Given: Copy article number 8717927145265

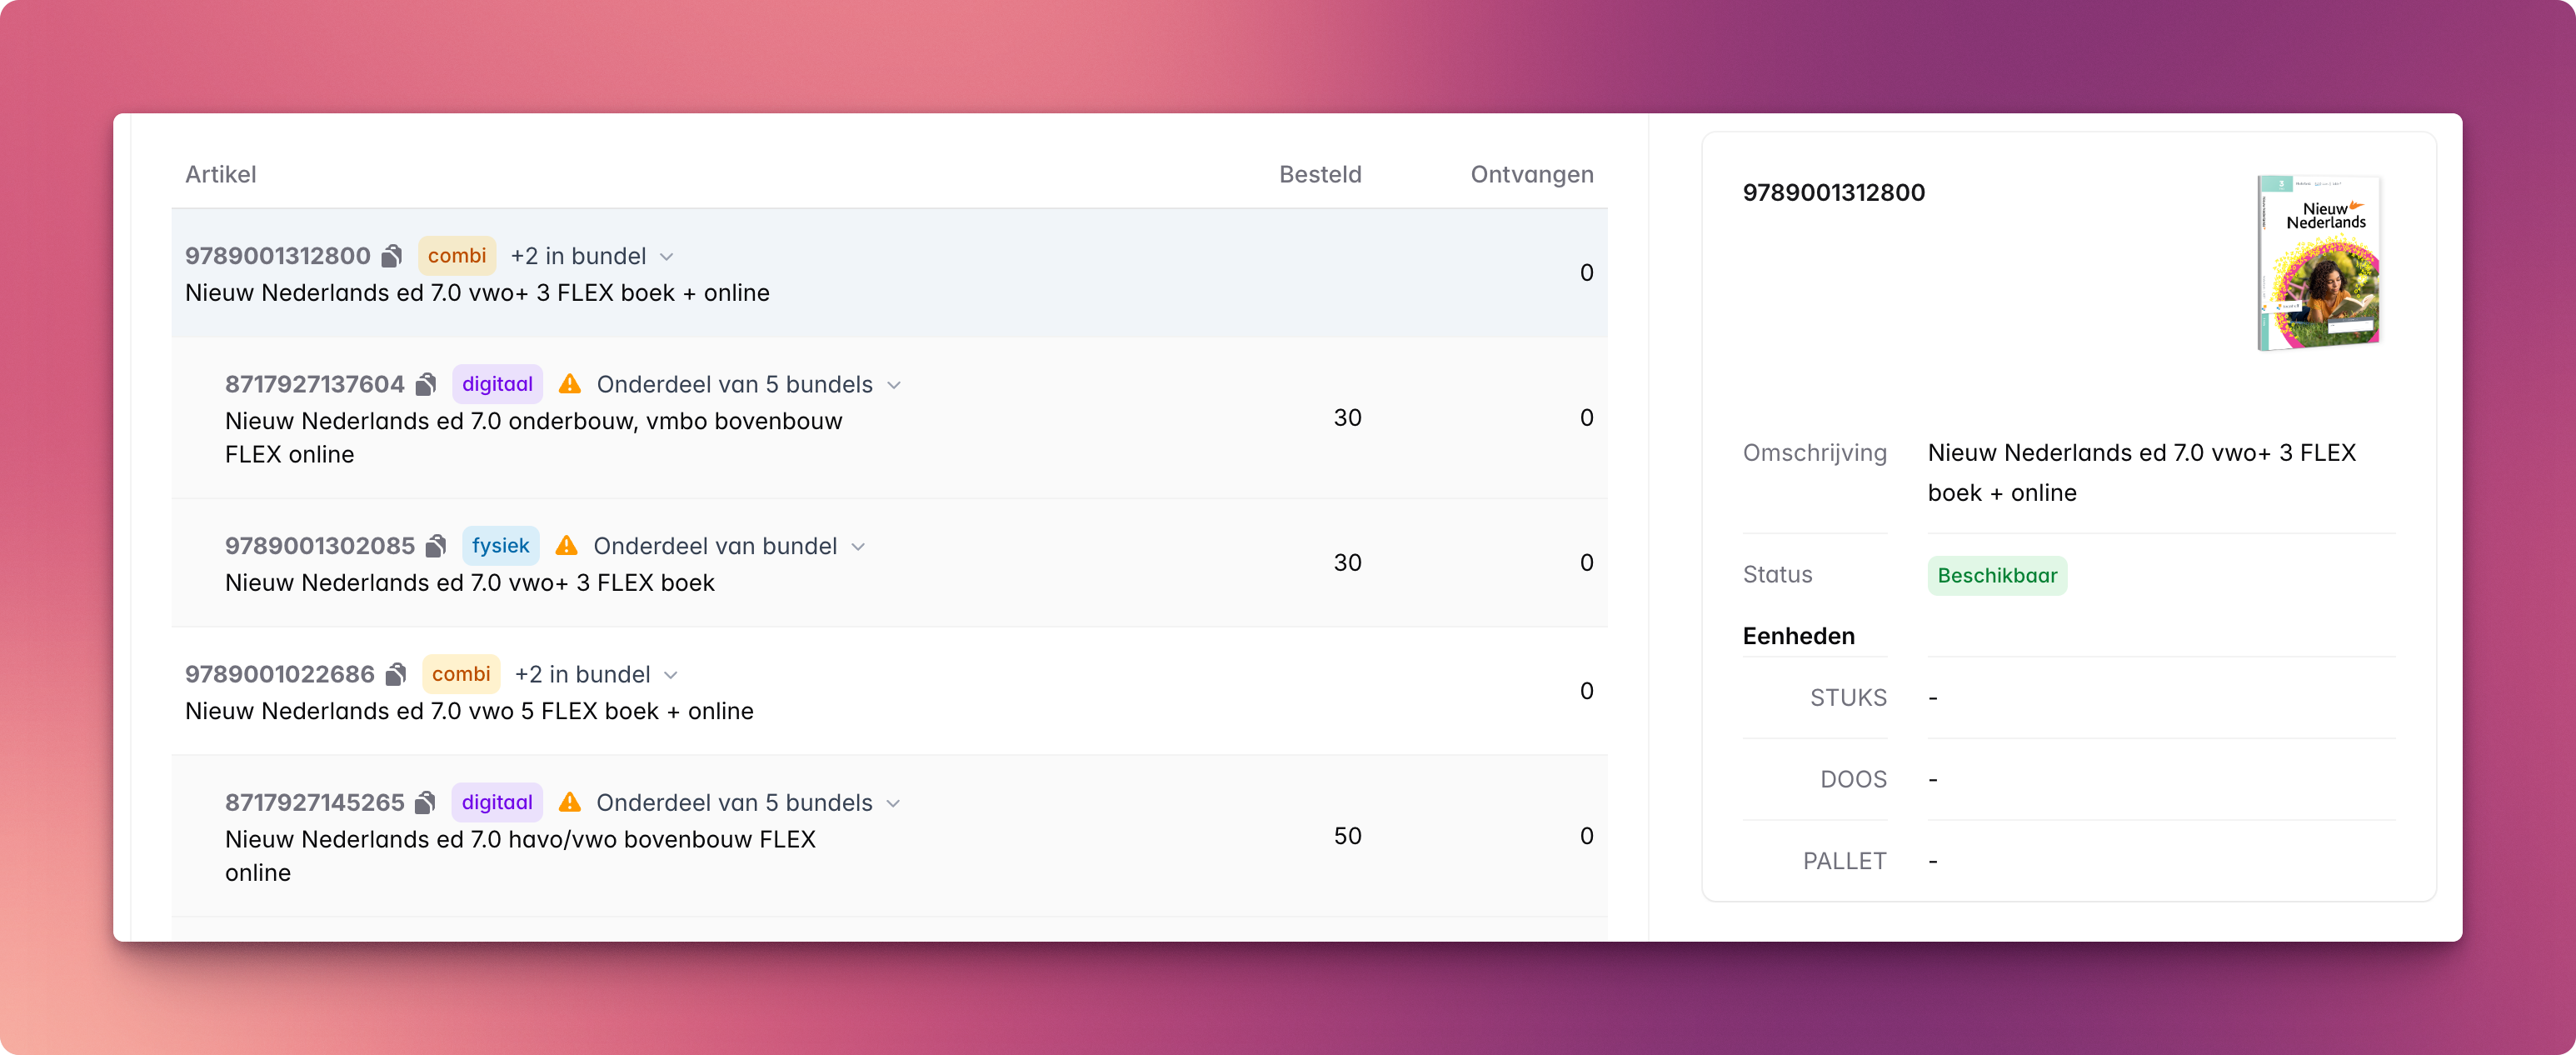Looking at the screenshot, I should click(426, 802).
